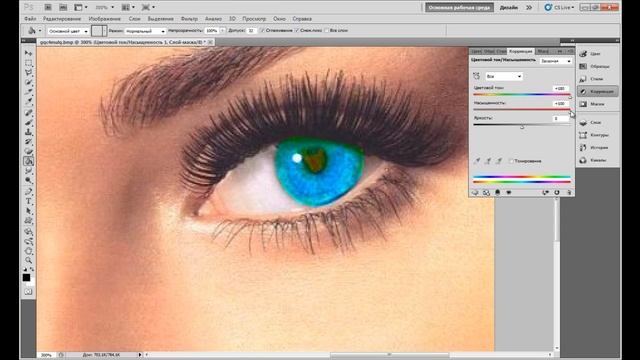
Task: Open the Изображение menu
Action: pos(104,19)
